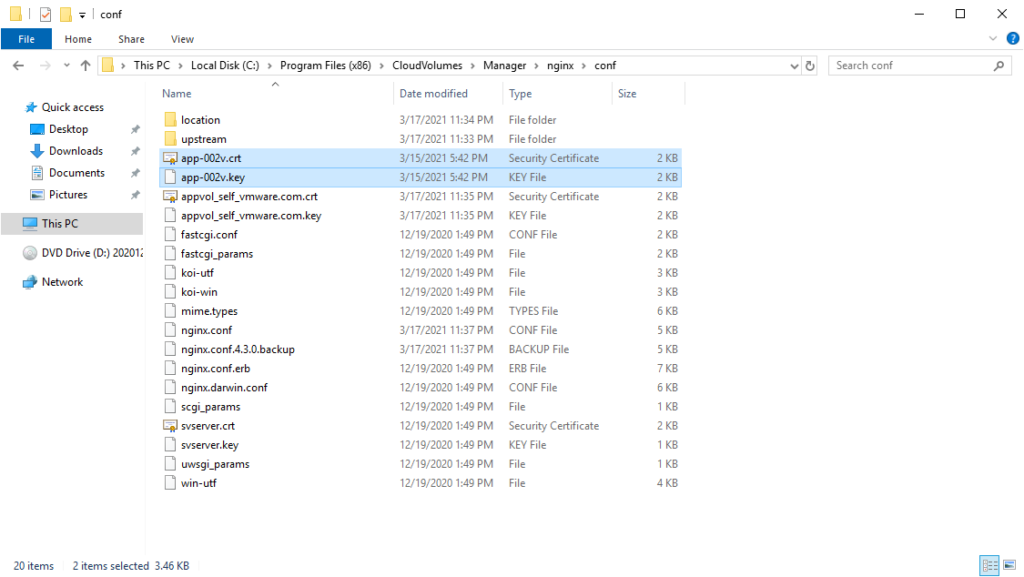Customize Quick Access Toolbar dropdown
This screenshot has width=1024, height=577.
coord(82,15)
